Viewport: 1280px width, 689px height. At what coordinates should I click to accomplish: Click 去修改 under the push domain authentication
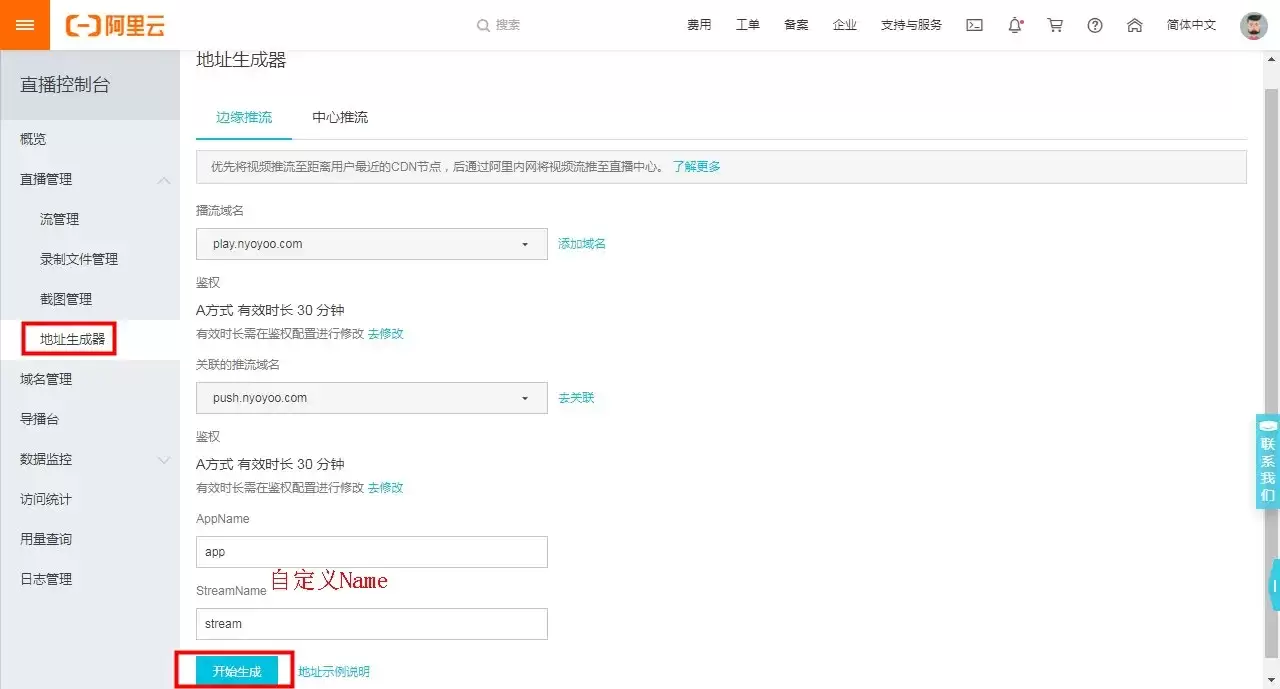tap(386, 488)
